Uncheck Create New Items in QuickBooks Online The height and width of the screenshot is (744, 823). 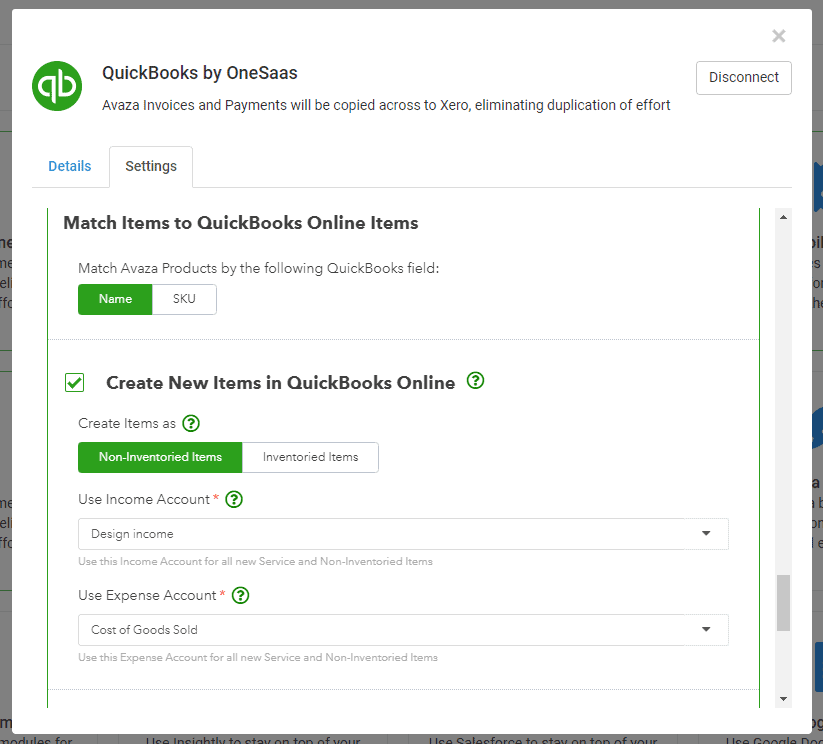click(x=75, y=382)
